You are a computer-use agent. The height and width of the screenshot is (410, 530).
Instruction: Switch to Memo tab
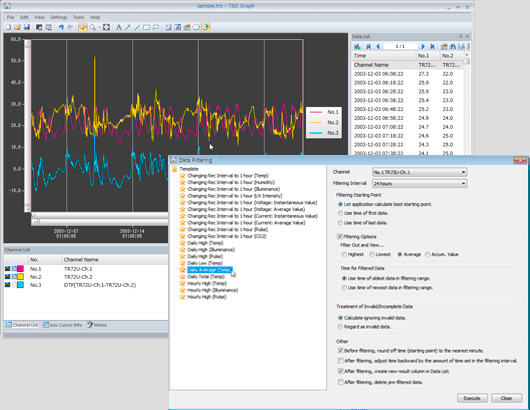(x=97, y=325)
